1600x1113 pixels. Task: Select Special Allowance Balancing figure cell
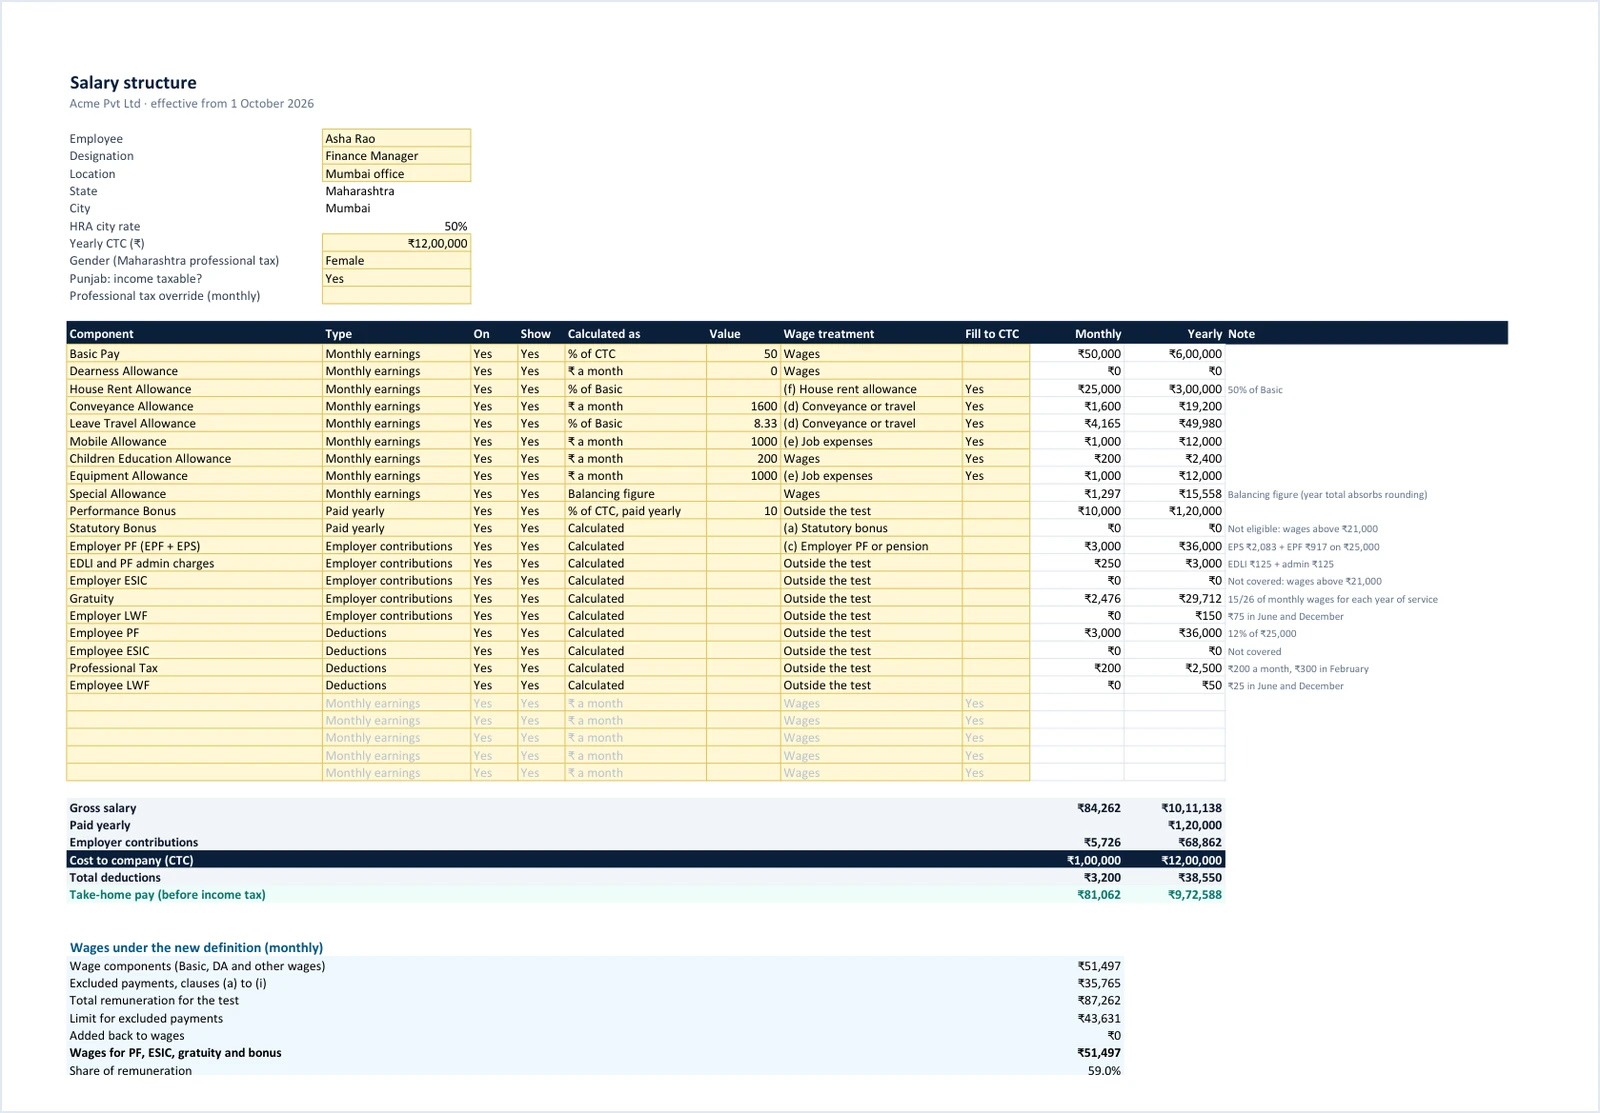(635, 494)
